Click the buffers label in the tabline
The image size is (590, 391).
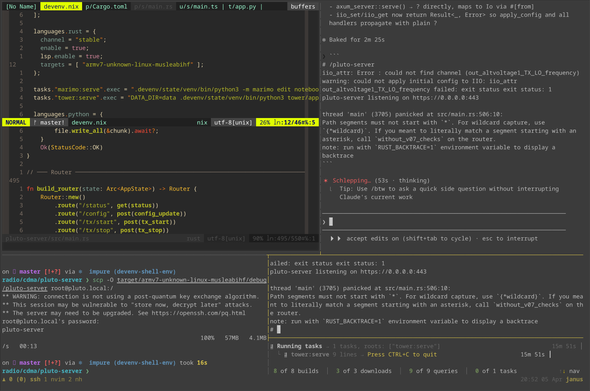[x=303, y=6]
